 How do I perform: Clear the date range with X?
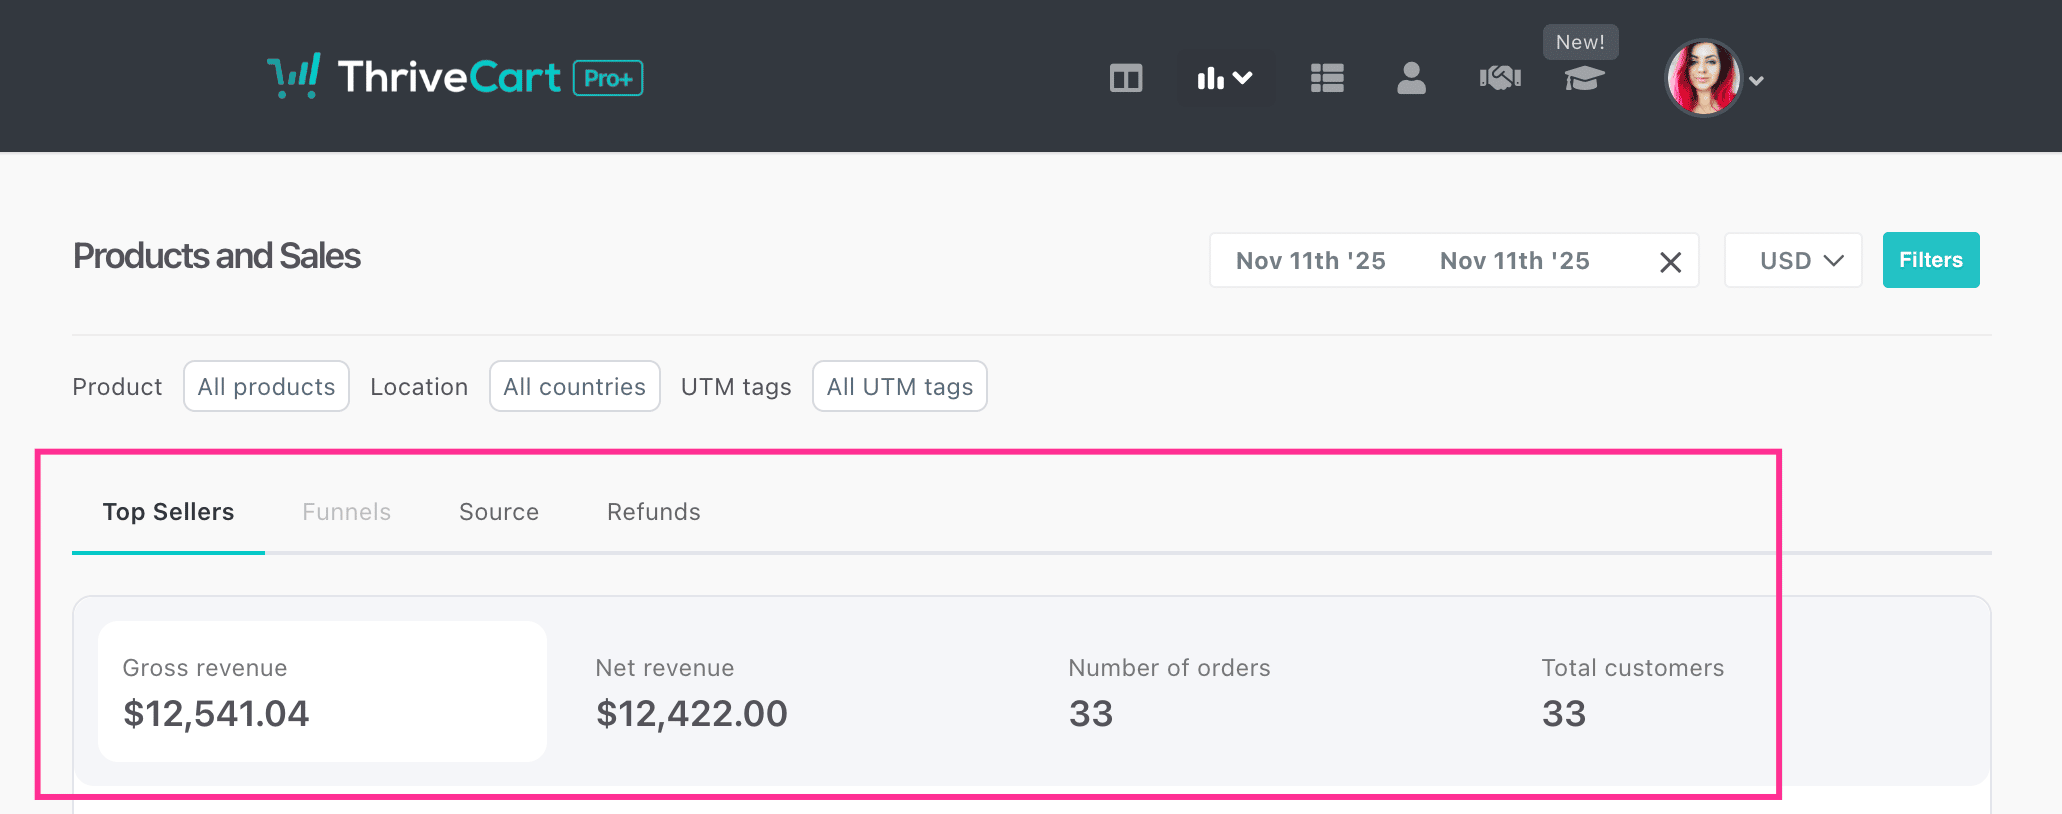click(1670, 262)
